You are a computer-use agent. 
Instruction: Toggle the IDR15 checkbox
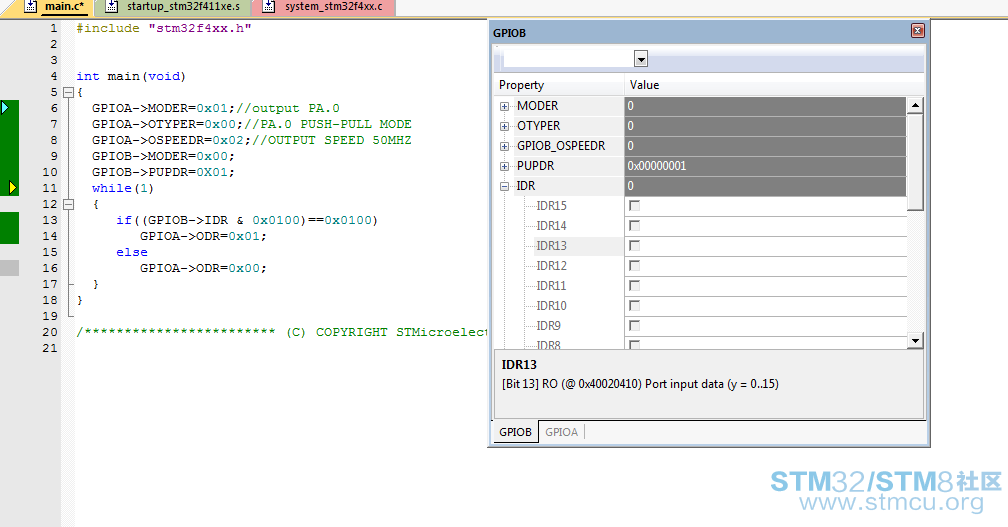tap(634, 206)
